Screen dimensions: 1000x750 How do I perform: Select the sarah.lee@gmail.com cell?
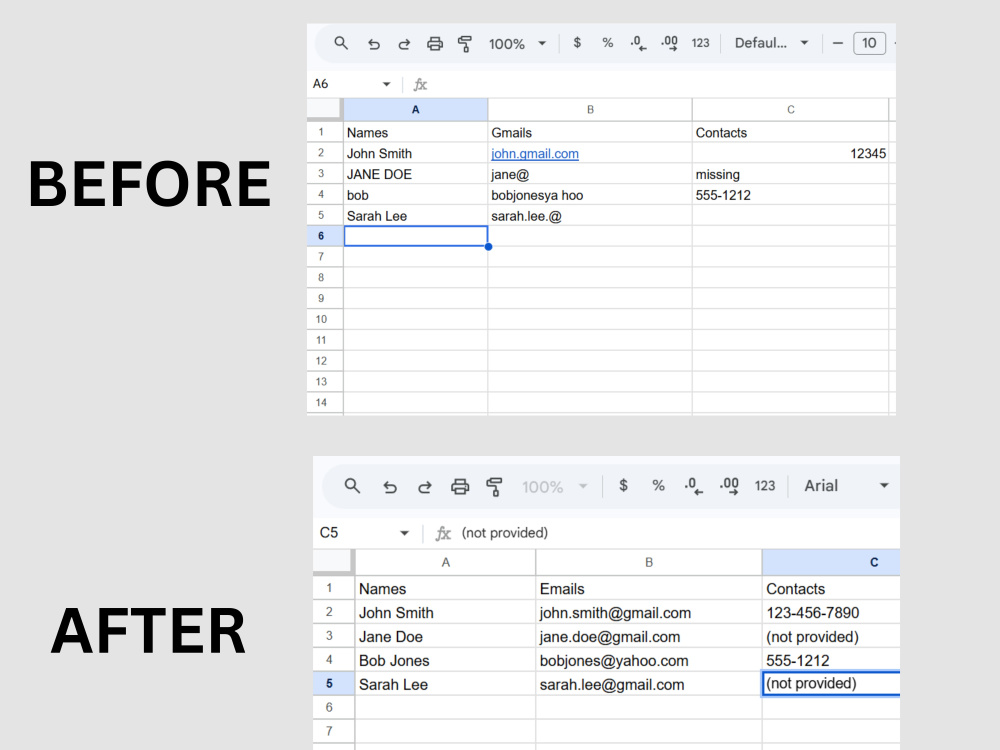point(649,684)
